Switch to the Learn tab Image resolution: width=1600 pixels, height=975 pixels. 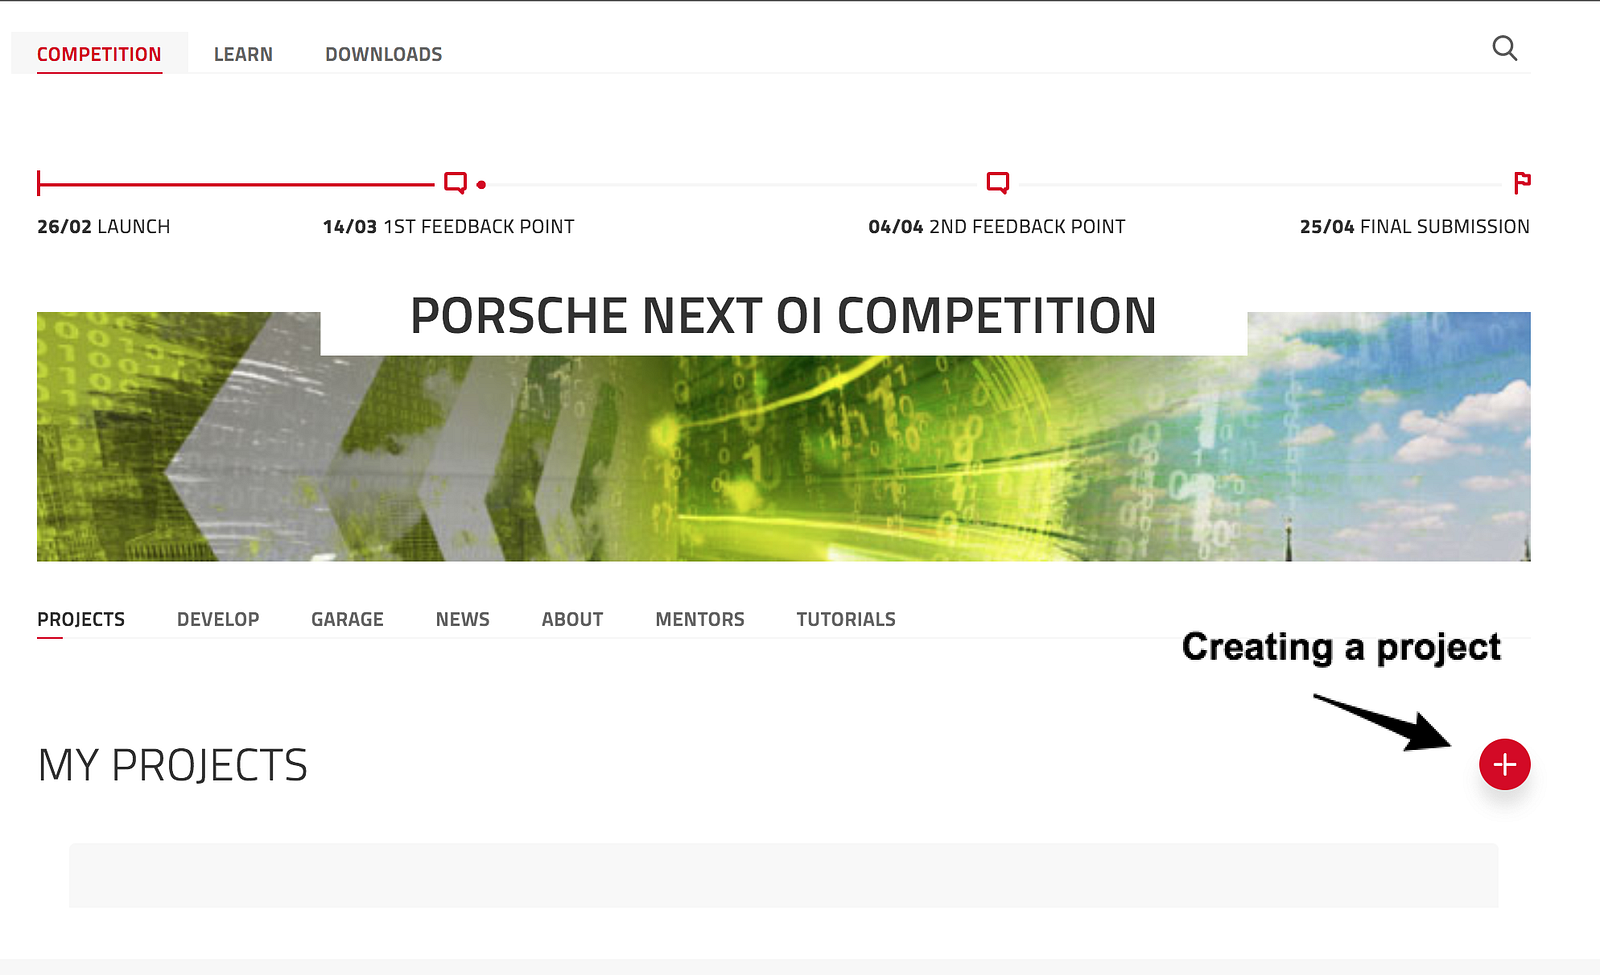(x=243, y=54)
